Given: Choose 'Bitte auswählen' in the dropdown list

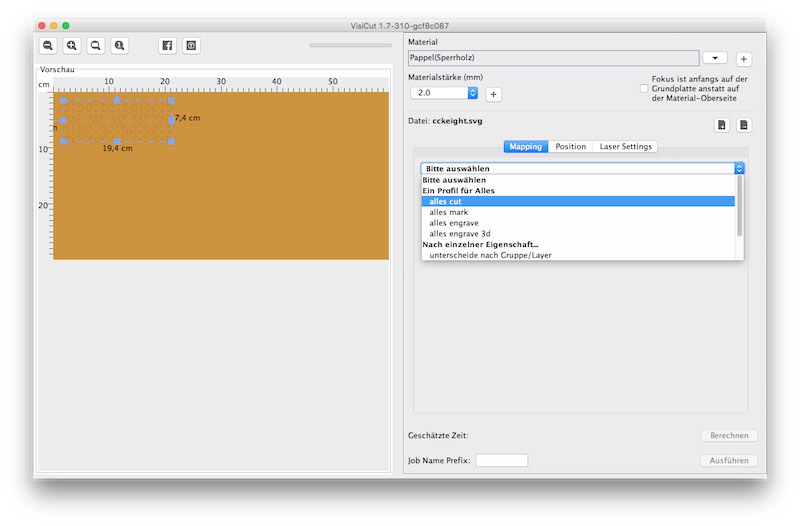Looking at the screenshot, I should coord(578,180).
